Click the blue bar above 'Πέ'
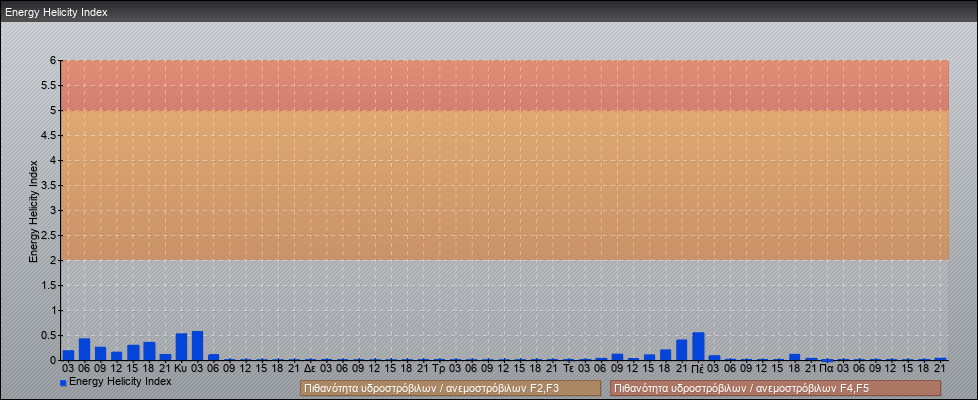Viewport: 978px width, 400px height. click(699, 346)
